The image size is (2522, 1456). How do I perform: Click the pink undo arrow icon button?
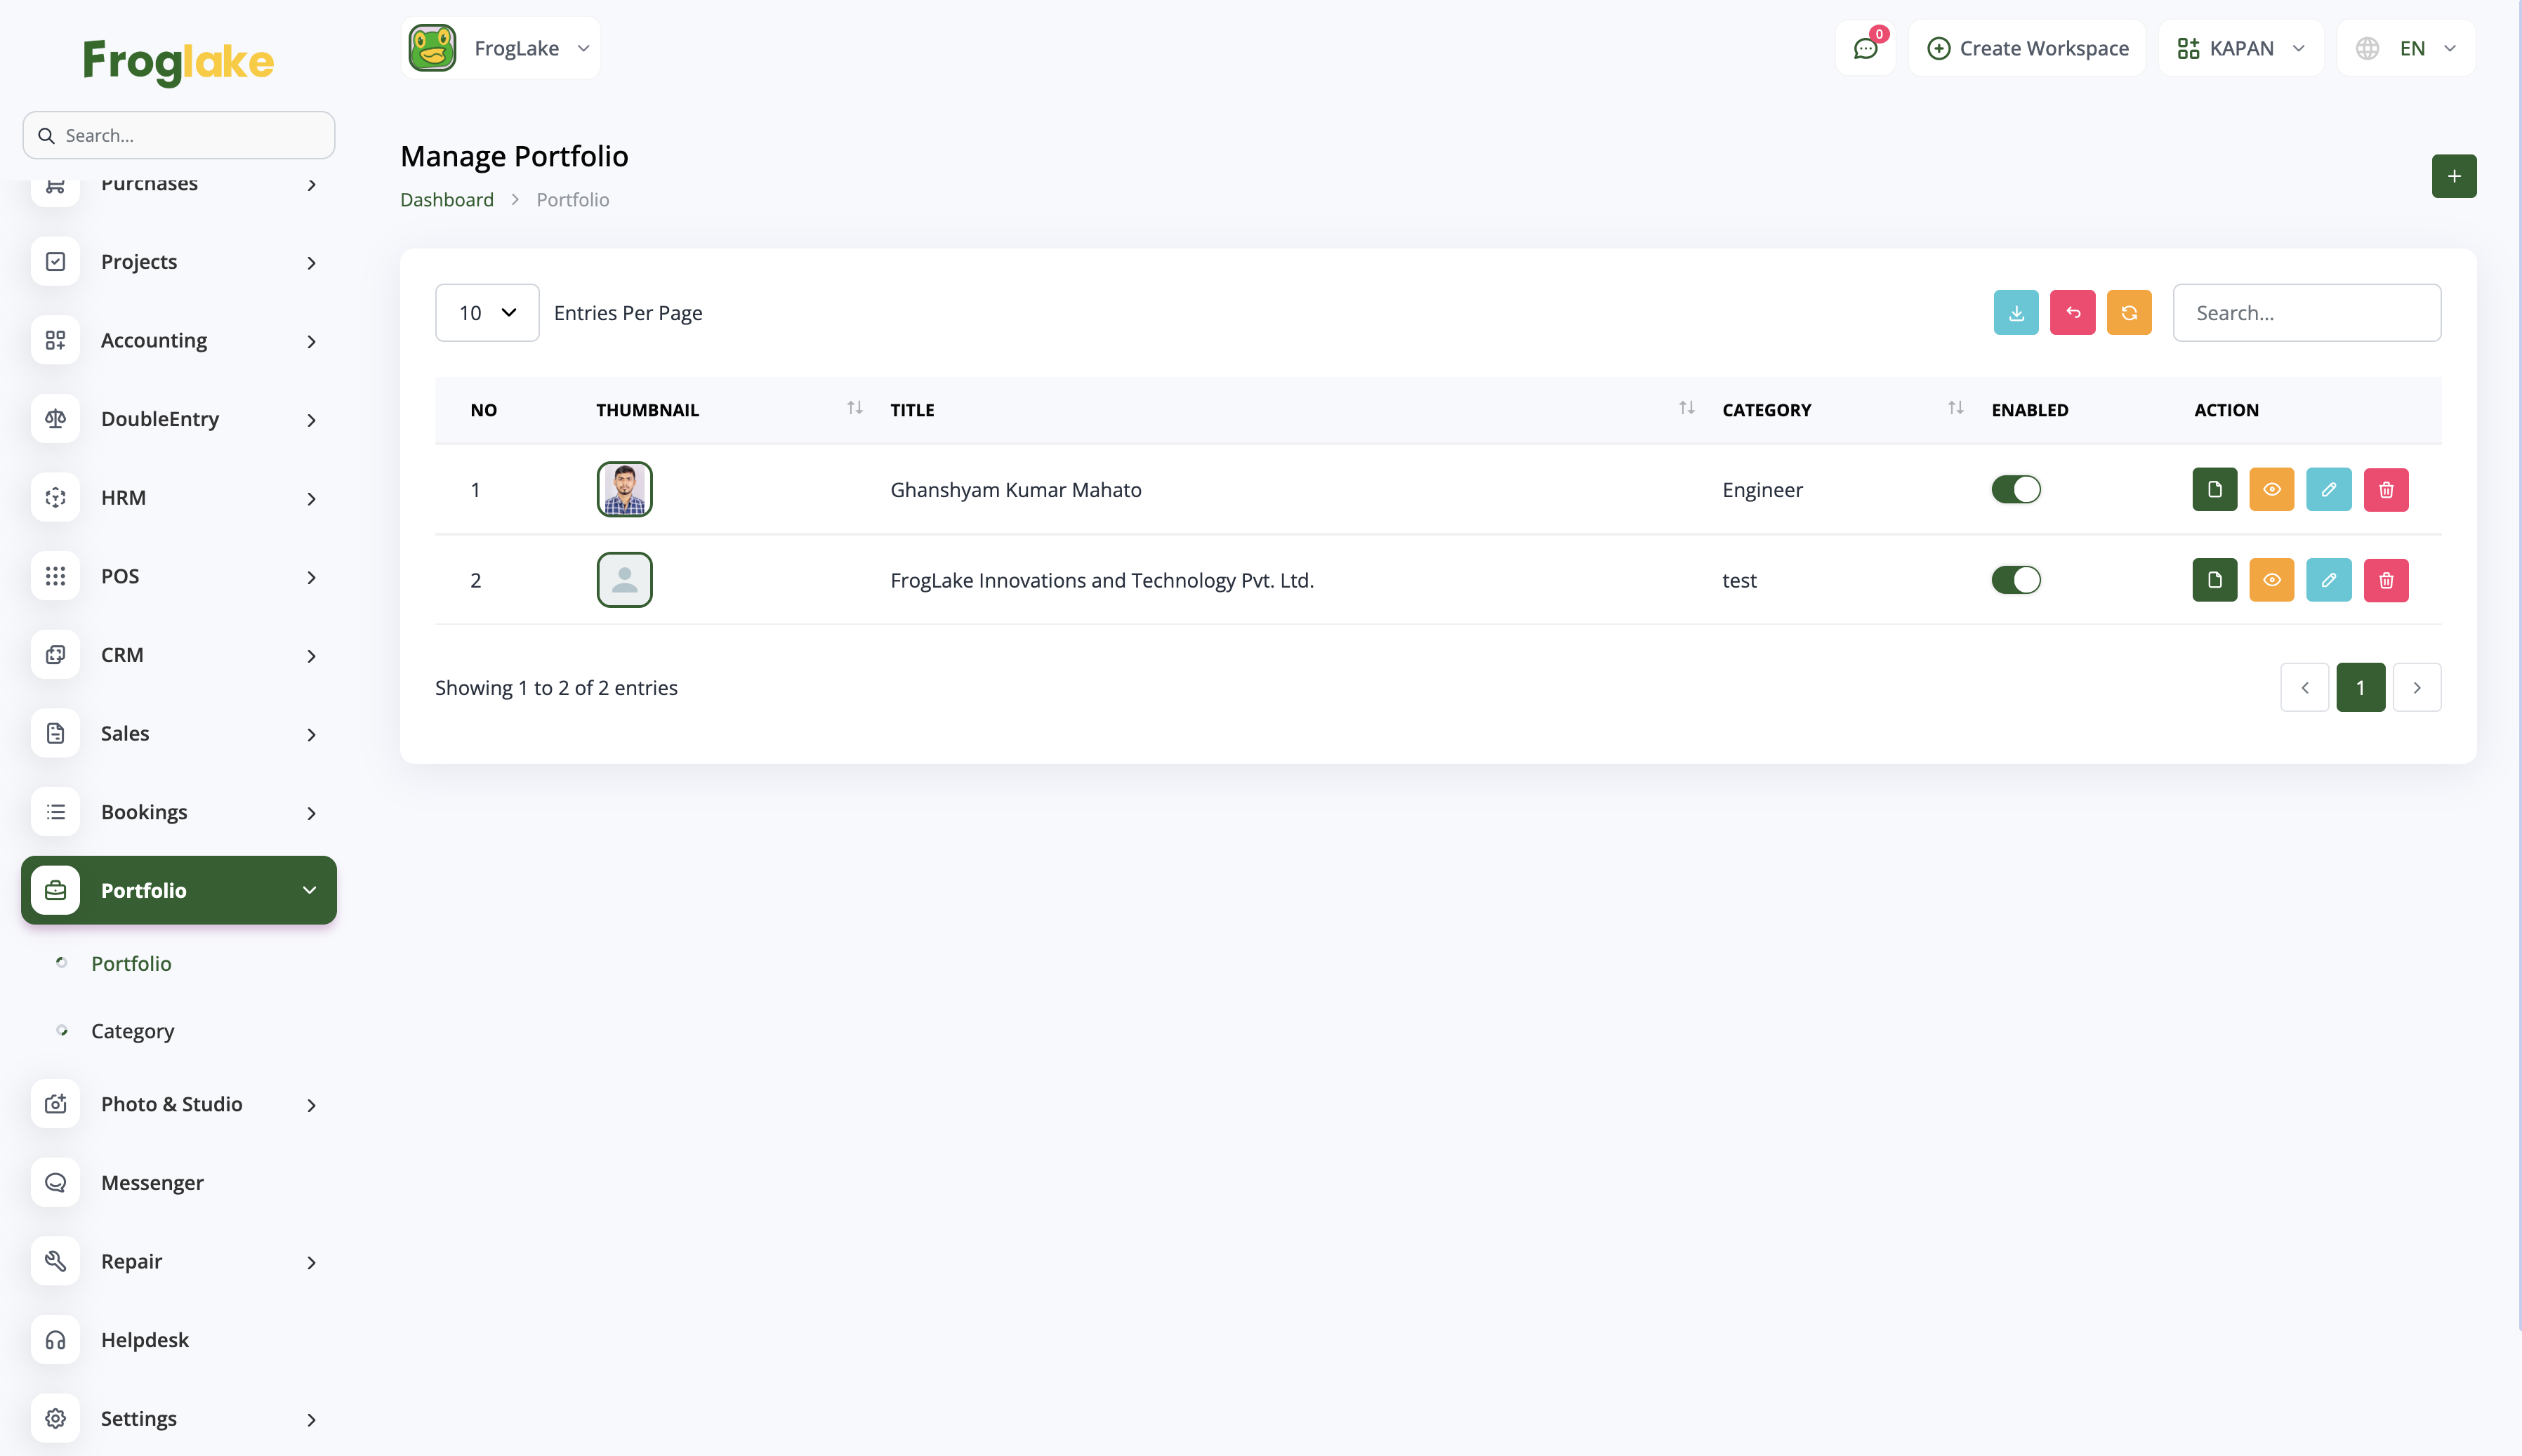point(2072,313)
